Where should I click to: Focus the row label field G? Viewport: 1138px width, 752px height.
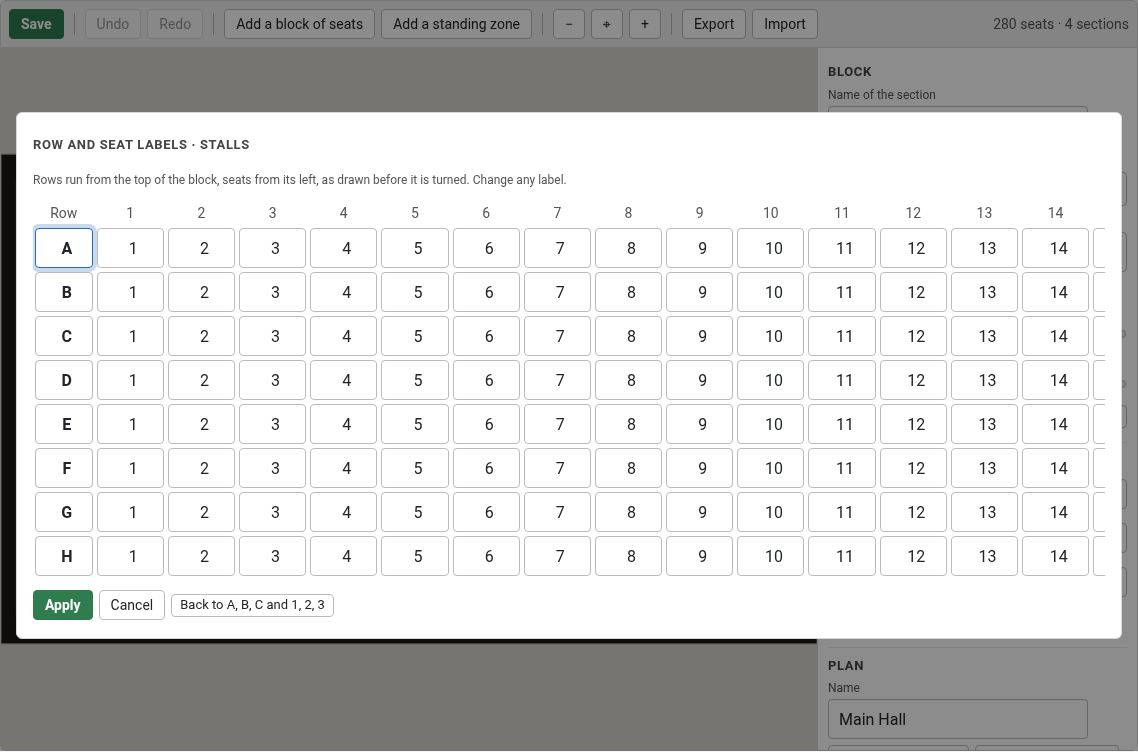click(x=64, y=512)
